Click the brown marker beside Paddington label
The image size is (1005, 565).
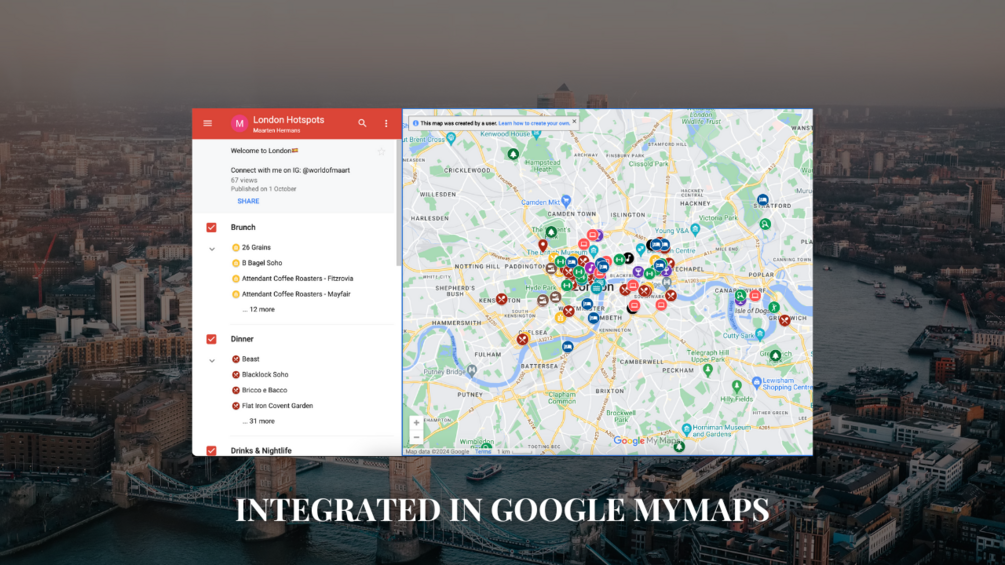551,268
